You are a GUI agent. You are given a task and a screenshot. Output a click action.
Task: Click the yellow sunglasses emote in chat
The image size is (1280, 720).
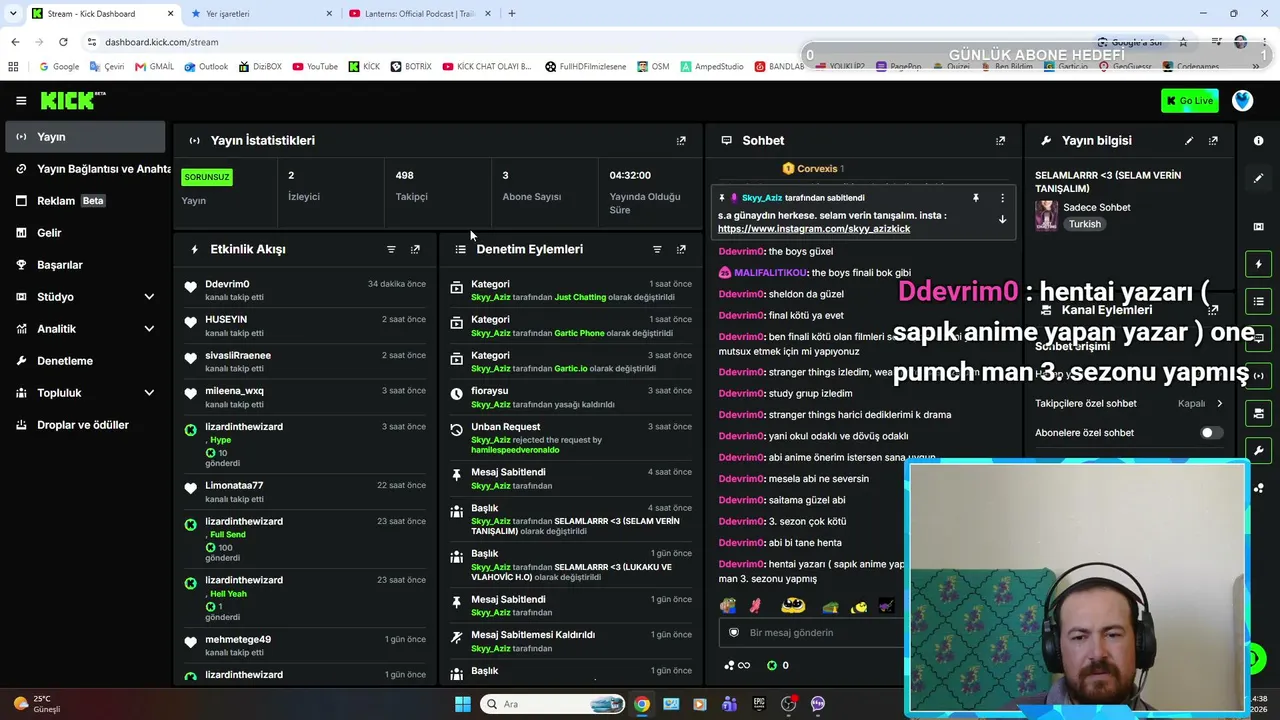click(793, 605)
